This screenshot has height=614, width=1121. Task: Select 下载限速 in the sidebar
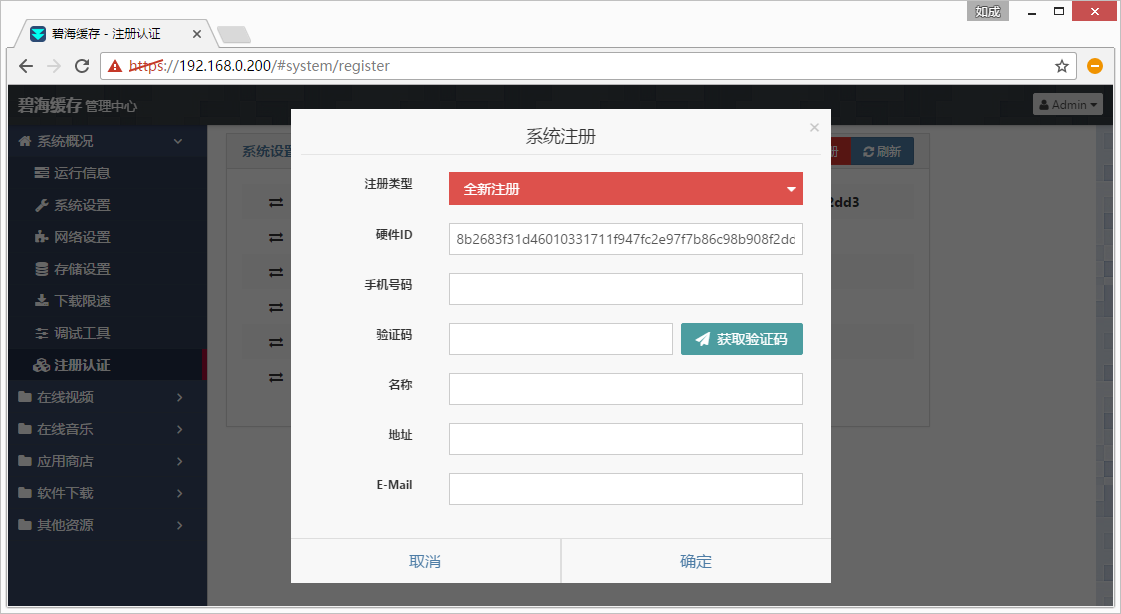[x=81, y=301]
